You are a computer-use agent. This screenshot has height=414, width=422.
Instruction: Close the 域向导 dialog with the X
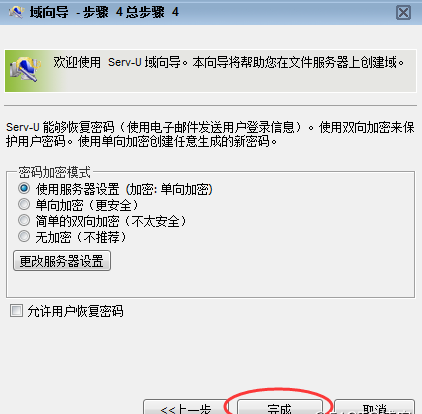(x=403, y=13)
